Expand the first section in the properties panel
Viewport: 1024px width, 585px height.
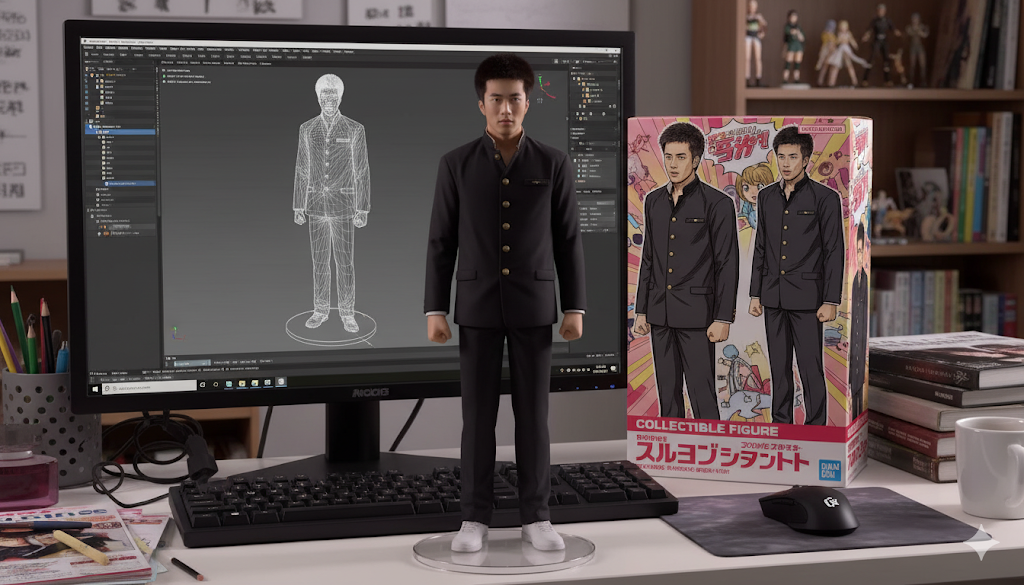[573, 128]
